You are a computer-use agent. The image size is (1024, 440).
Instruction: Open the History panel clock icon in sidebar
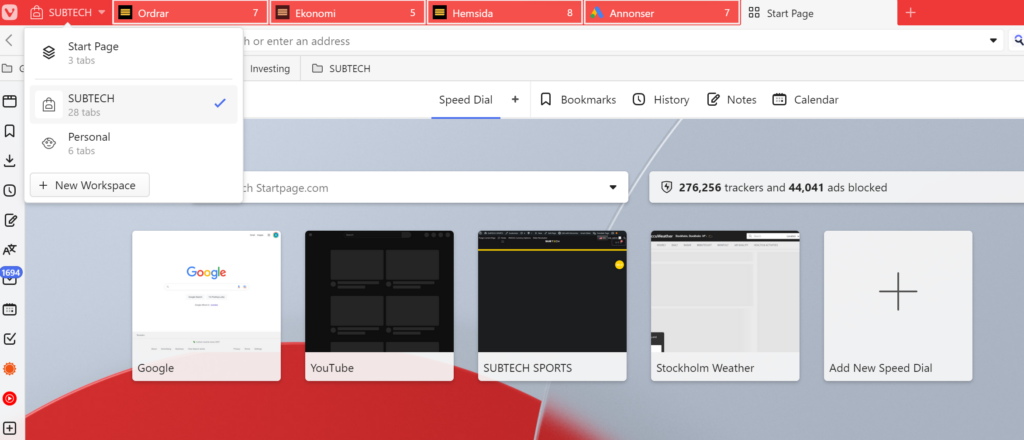tap(10, 191)
